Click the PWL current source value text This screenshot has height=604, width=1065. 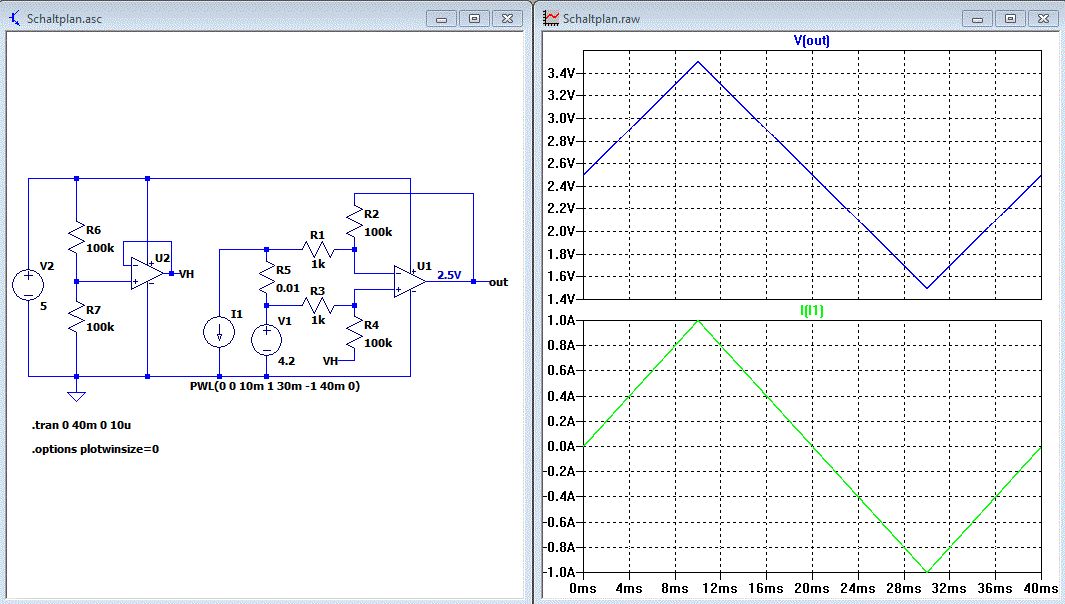(273, 386)
